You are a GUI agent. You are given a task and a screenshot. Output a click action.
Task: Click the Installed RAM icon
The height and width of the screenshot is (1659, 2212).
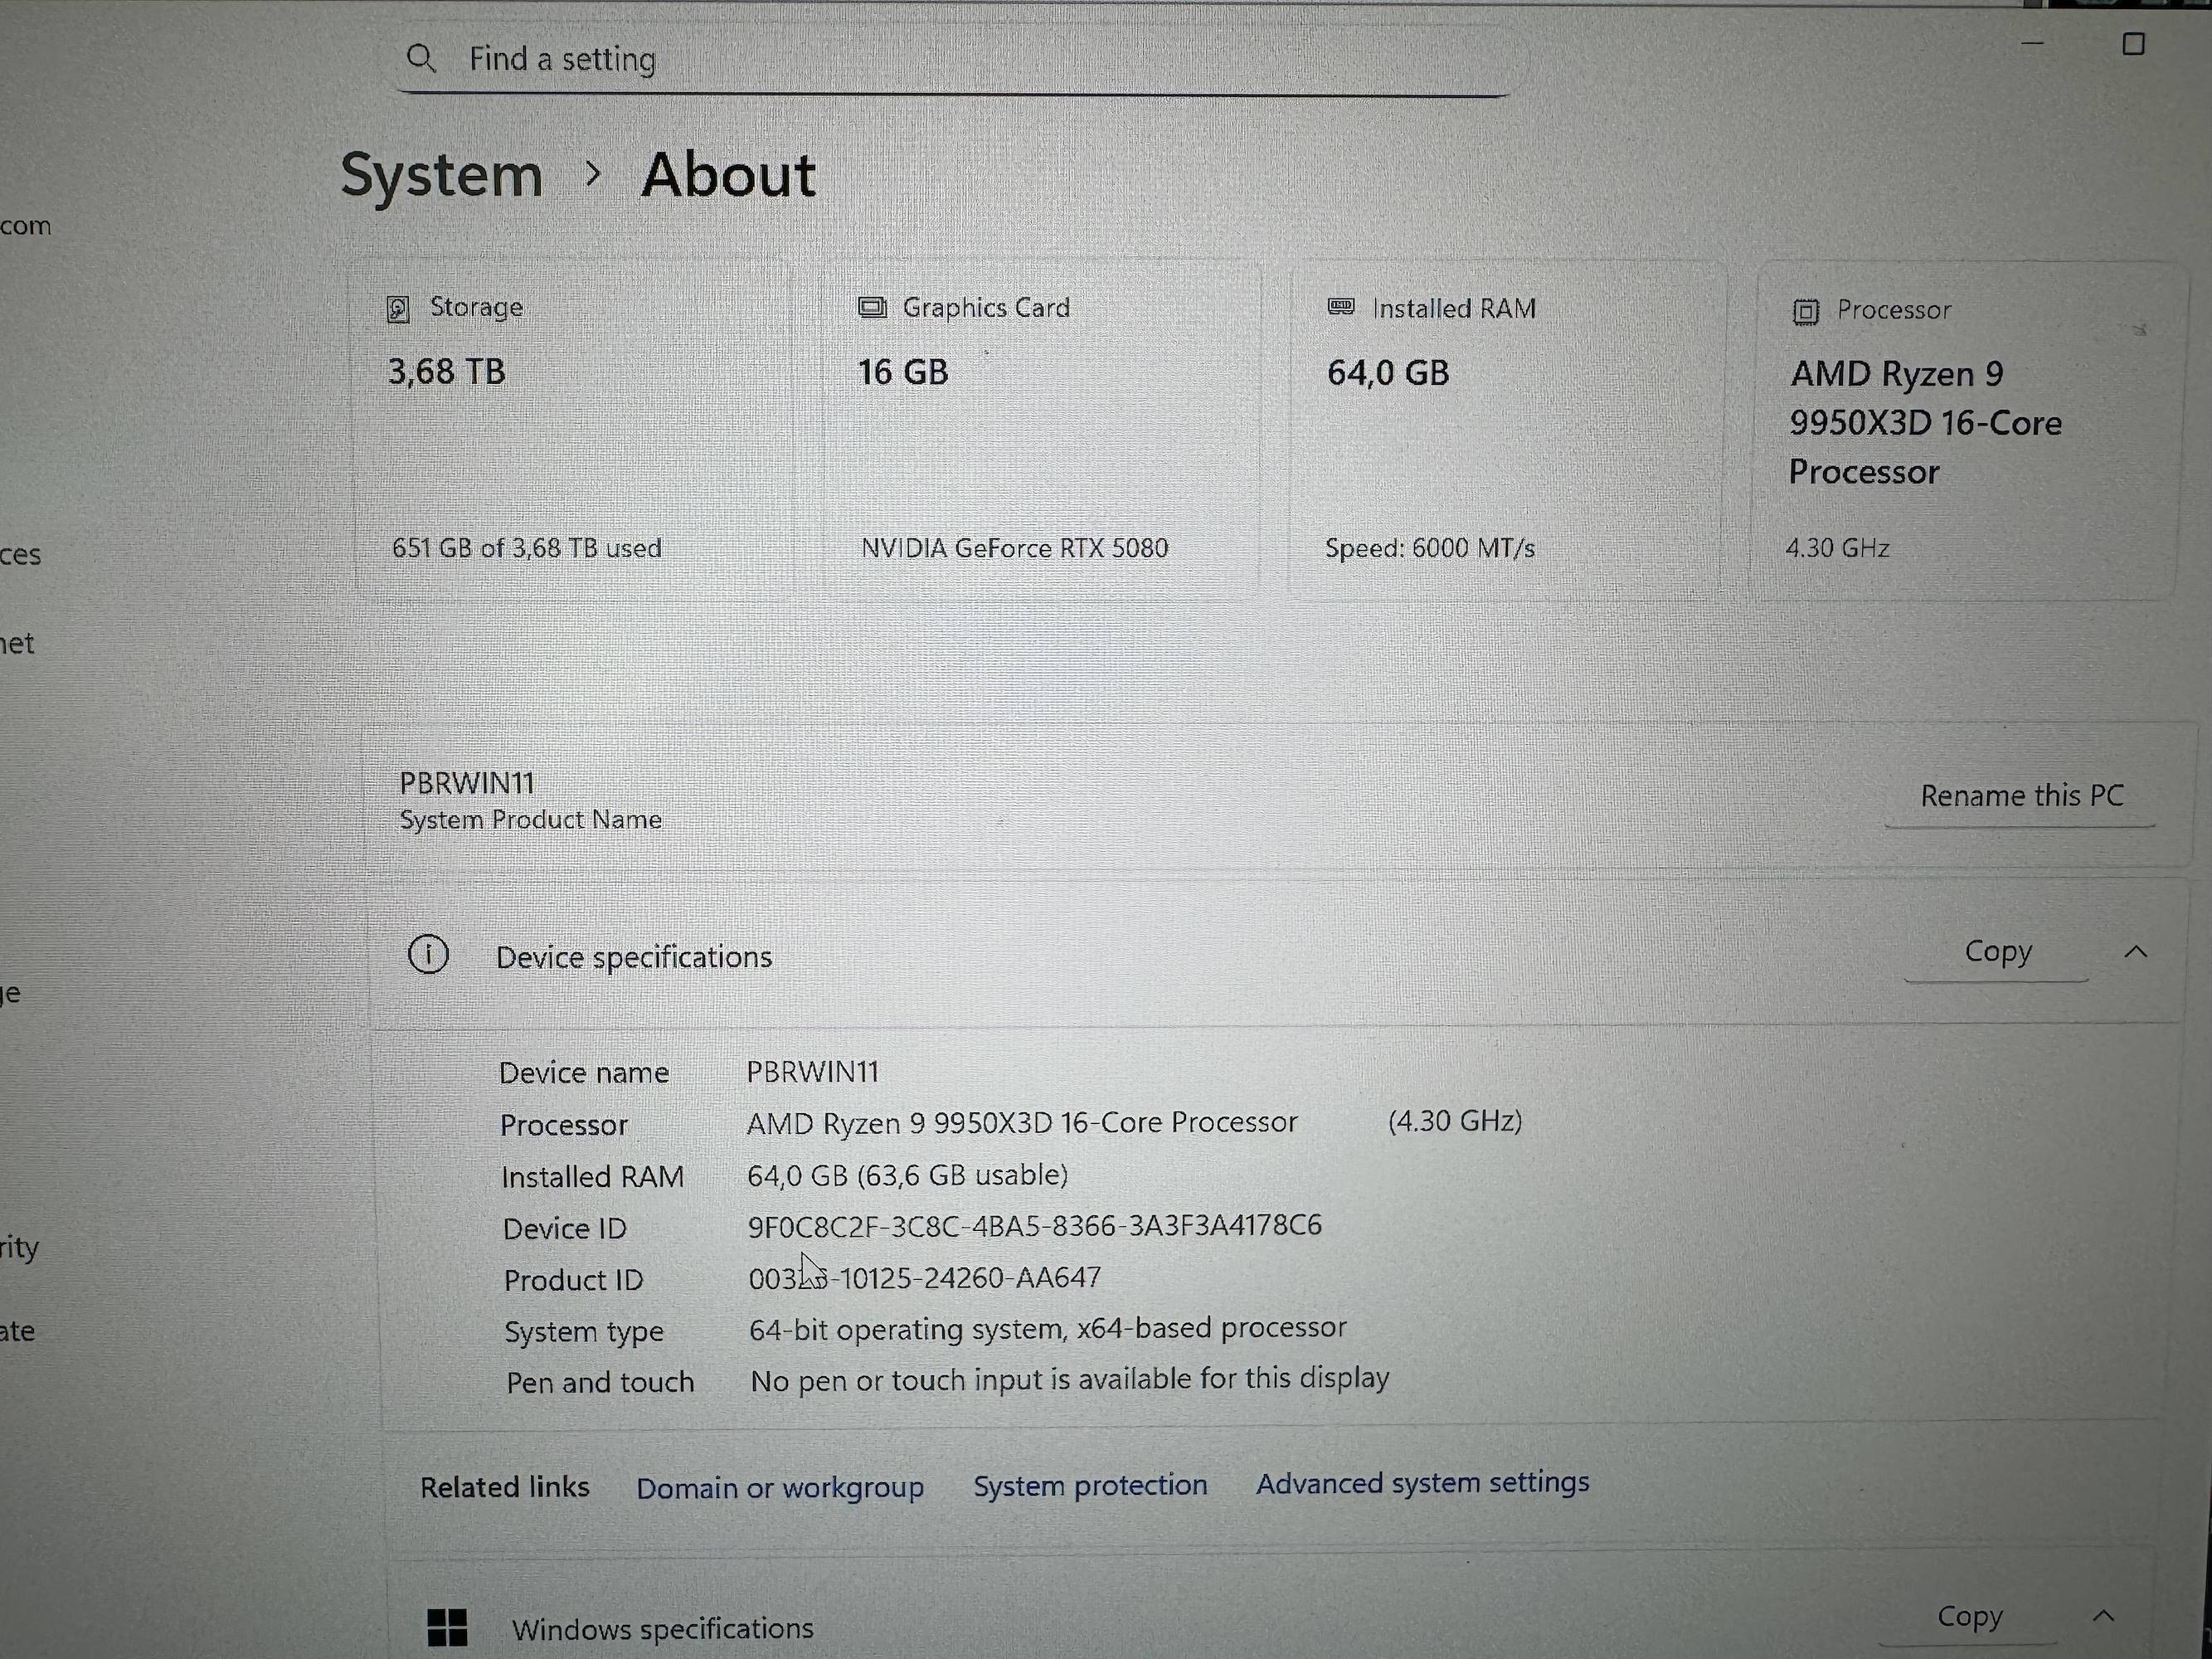coord(1340,307)
